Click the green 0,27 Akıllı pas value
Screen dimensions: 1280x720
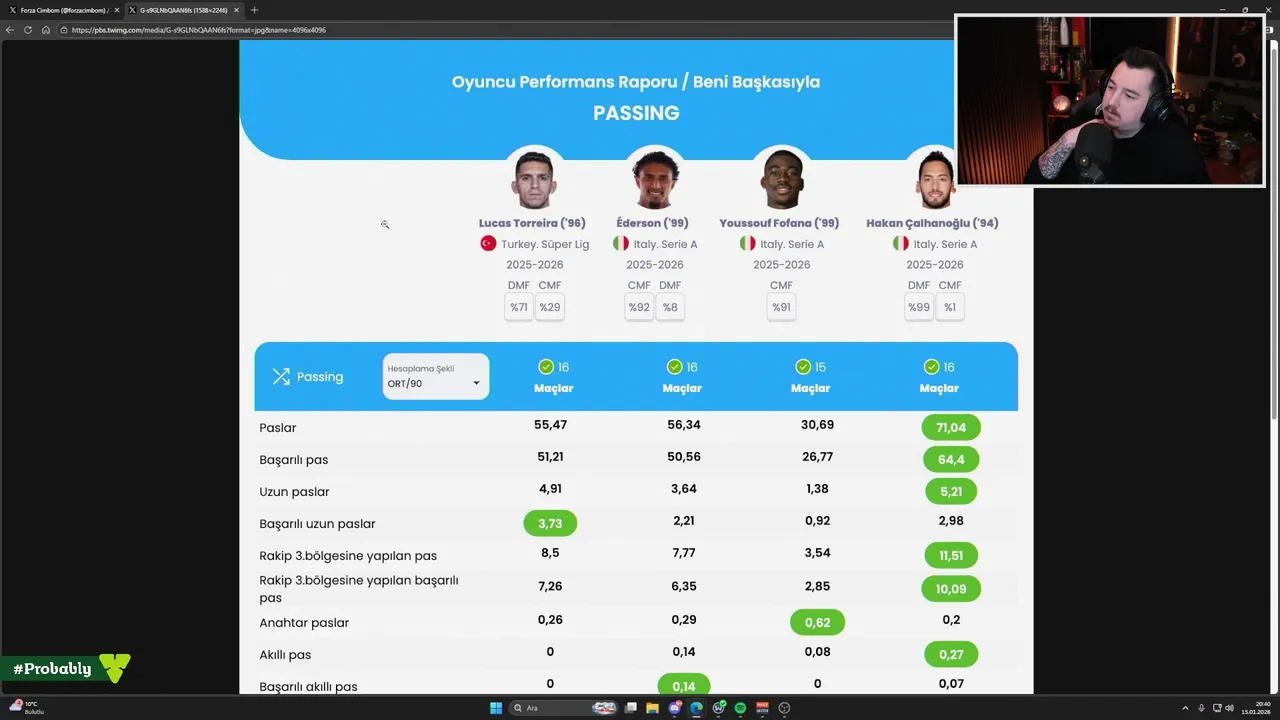(951, 655)
